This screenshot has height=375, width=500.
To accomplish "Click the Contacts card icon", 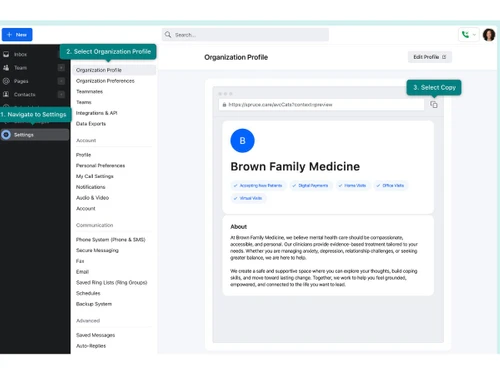I will pyautogui.click(x=6, y=94).
